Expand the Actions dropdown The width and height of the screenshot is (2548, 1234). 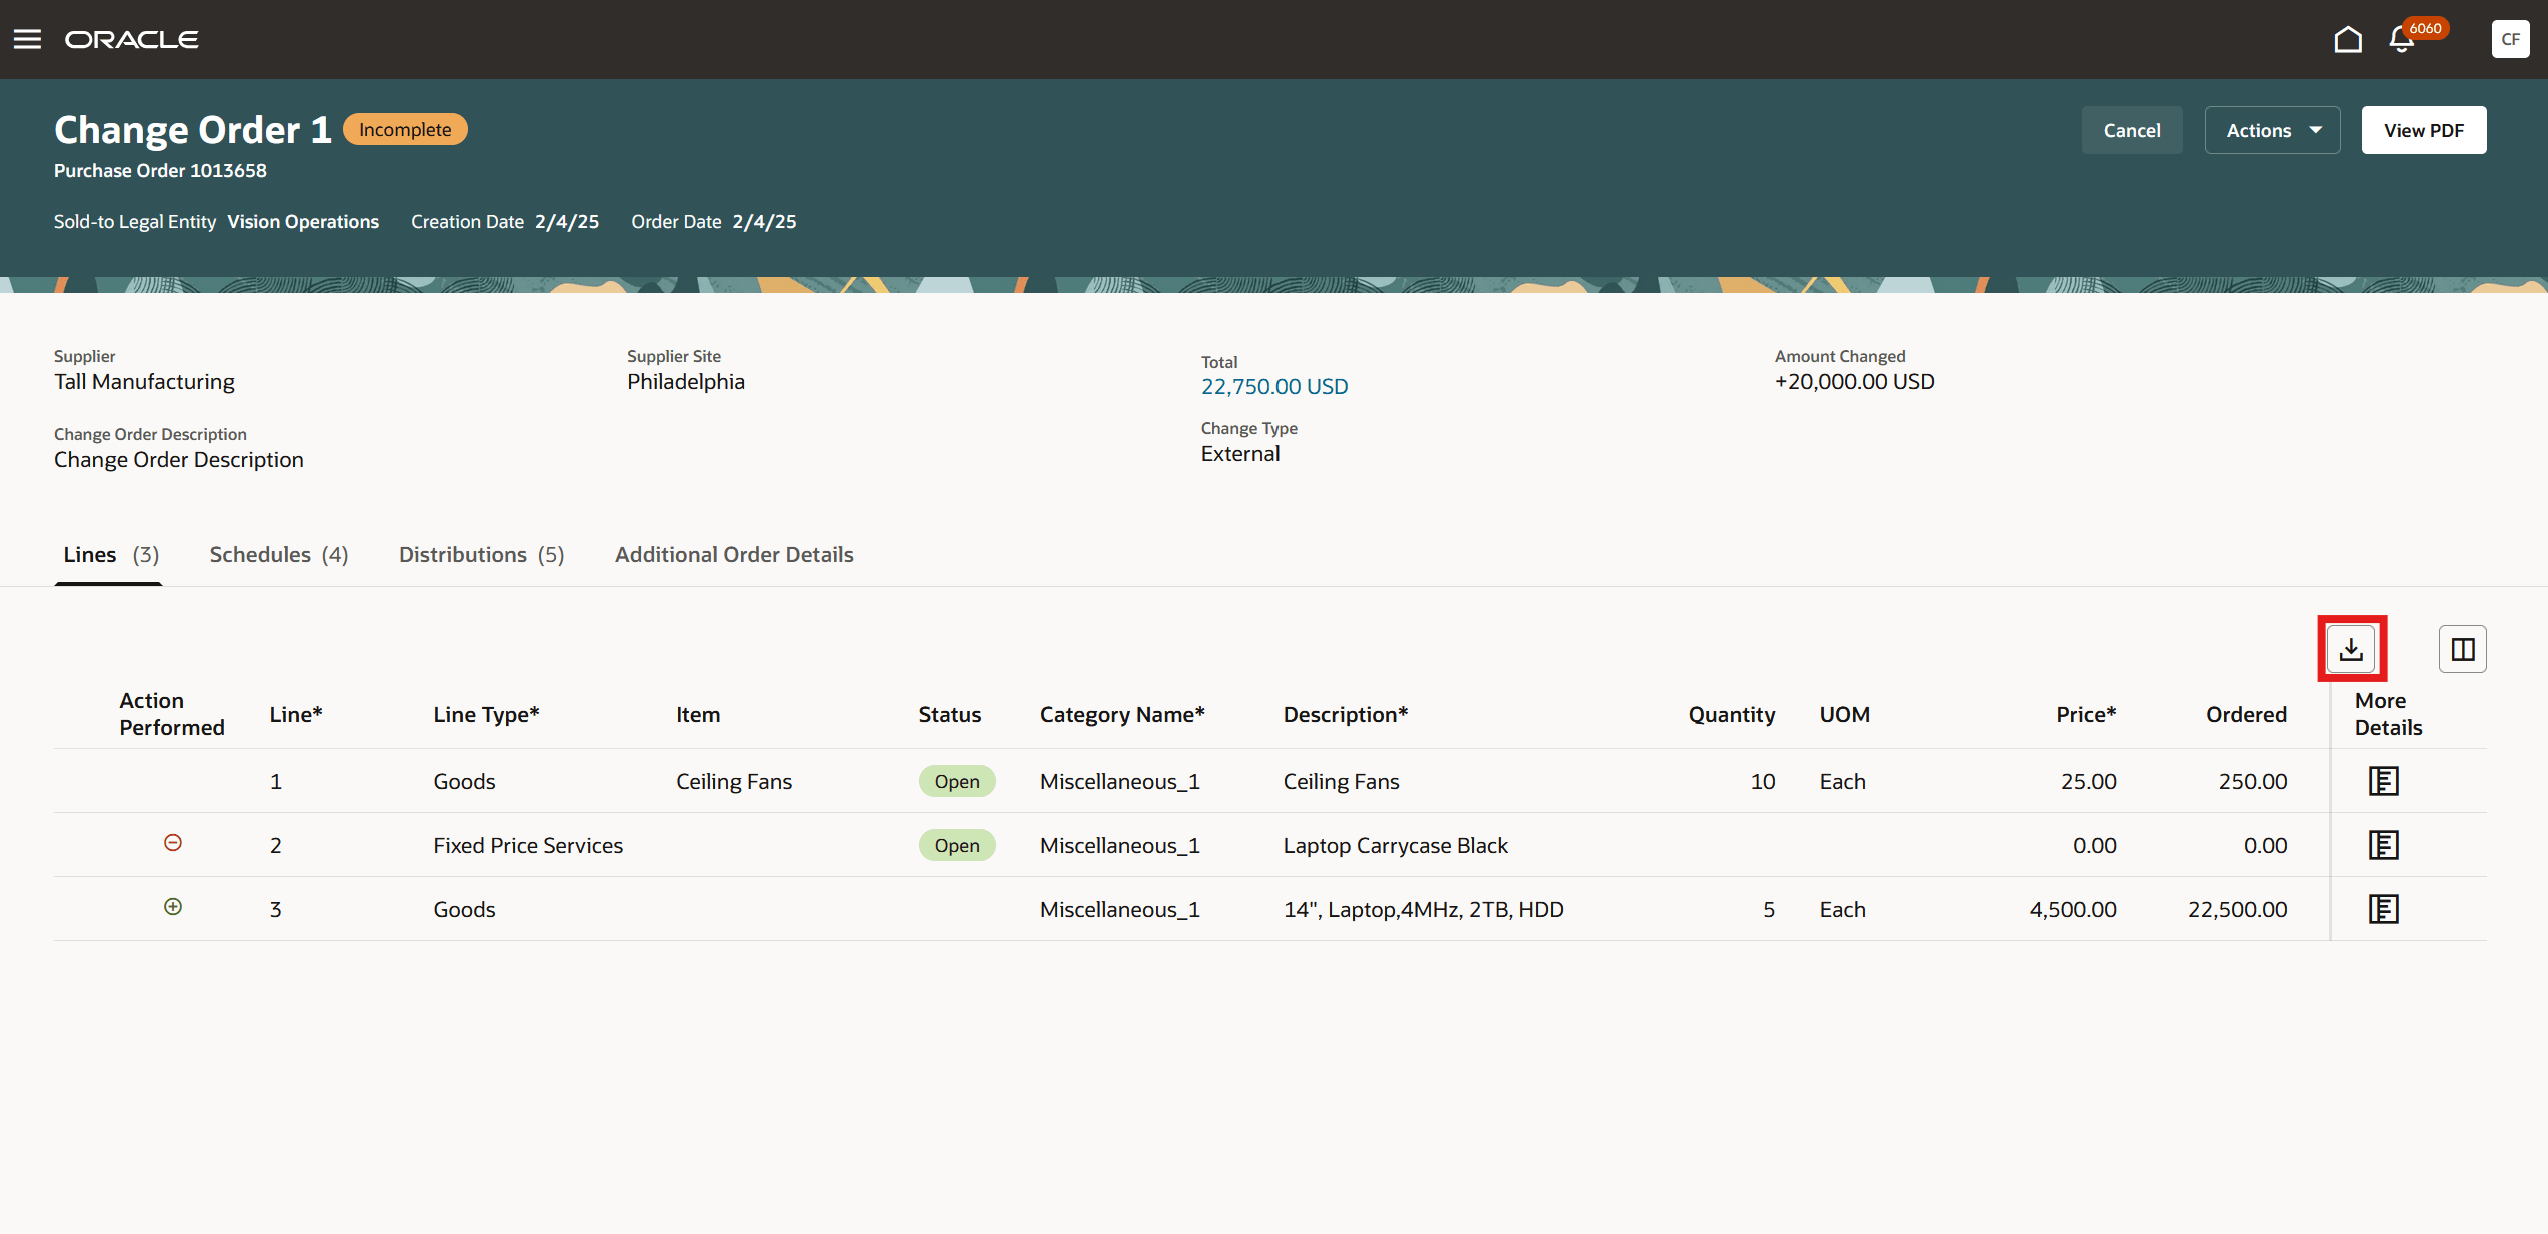coord(2272,130)
